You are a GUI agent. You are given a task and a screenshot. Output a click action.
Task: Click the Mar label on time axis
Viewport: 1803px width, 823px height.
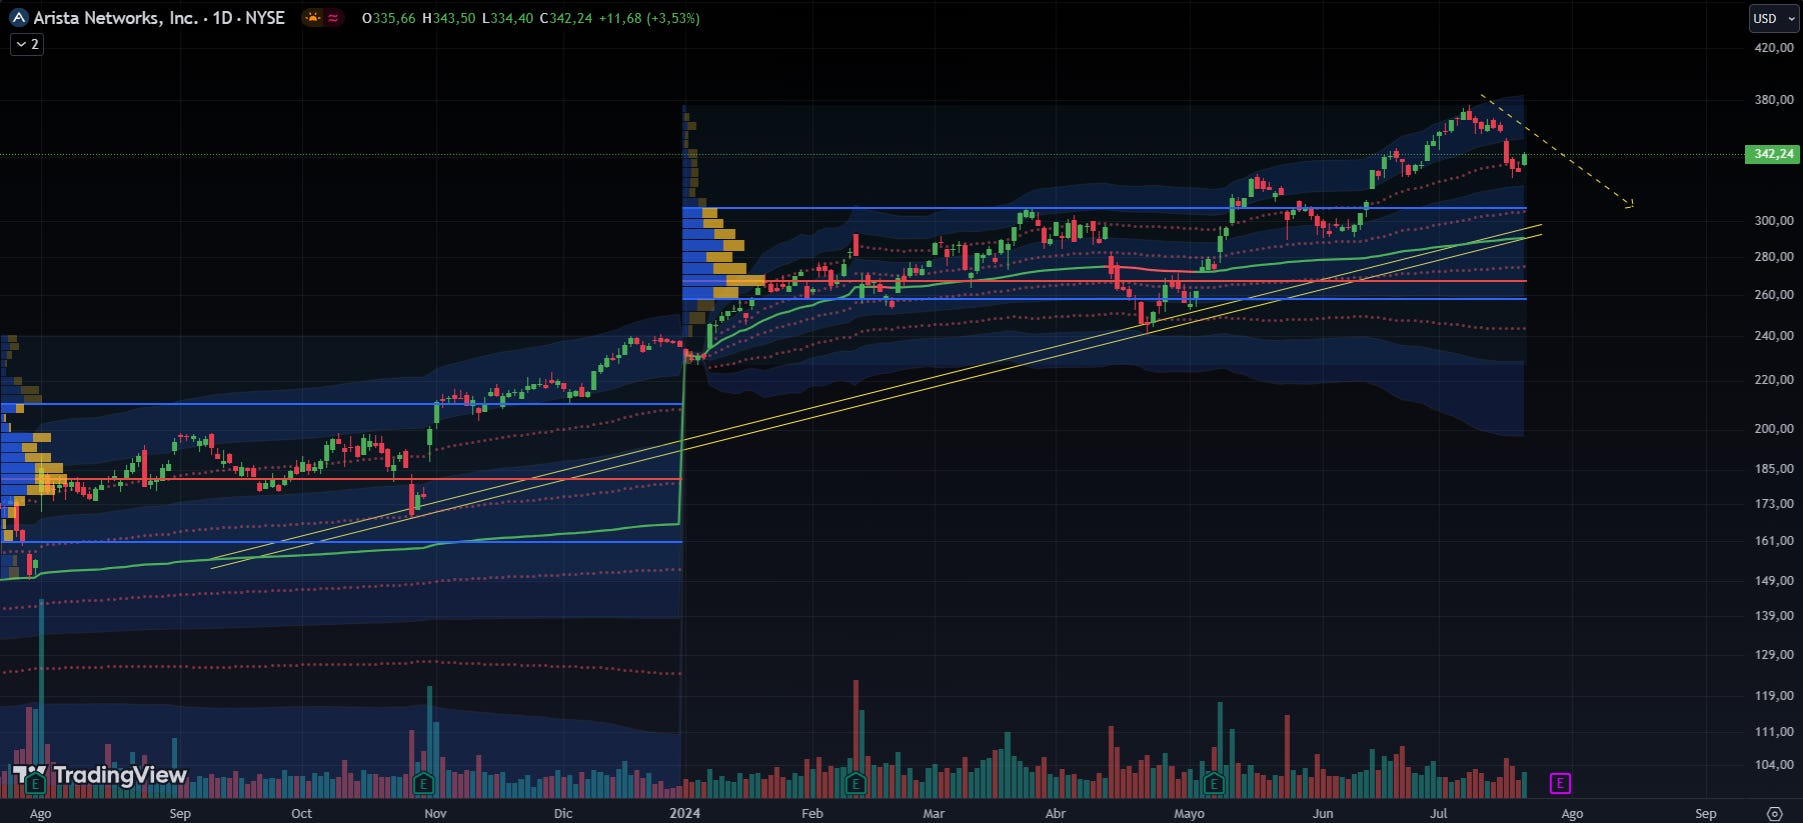[x=933, y=813]
